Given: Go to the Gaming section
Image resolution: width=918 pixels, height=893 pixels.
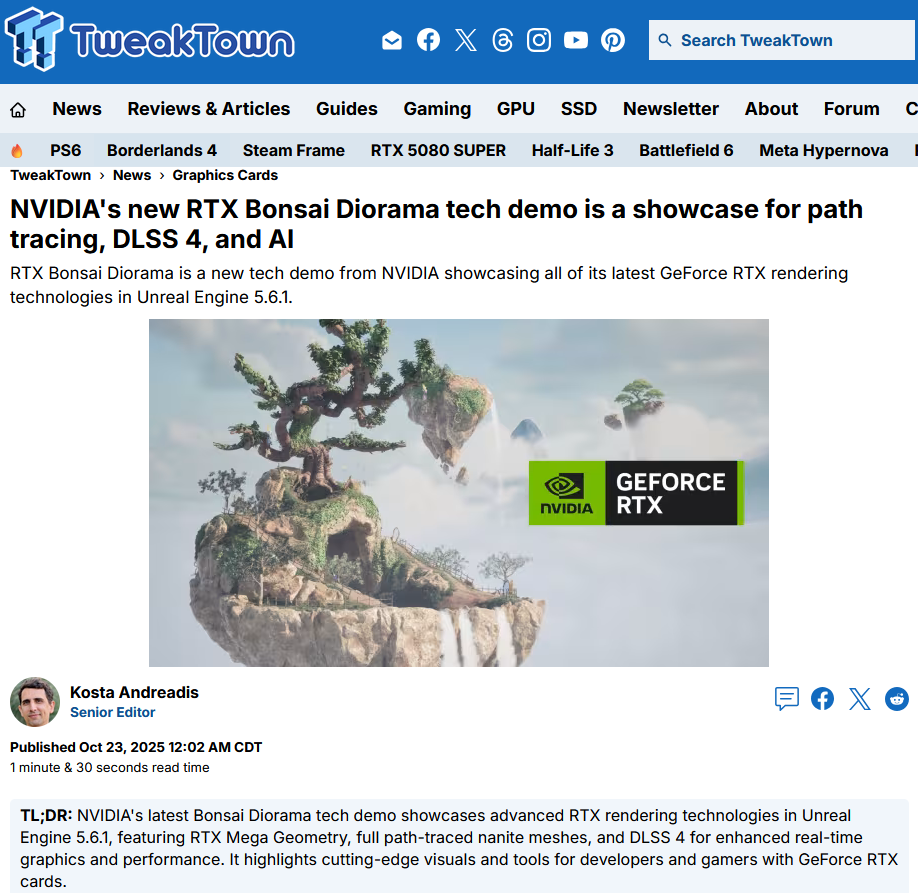Looking at the screenshot, I should coord(437,109).
